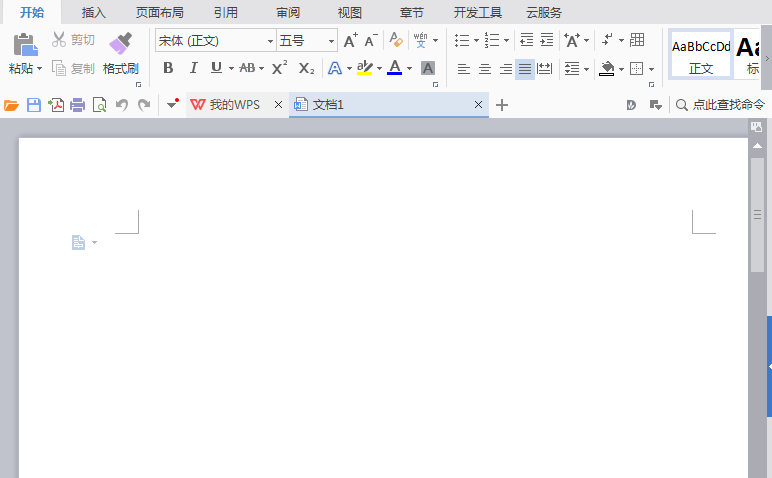Increase font size with A+ icon
Screen dimensions: 772x478
click(x=350, y=41)
